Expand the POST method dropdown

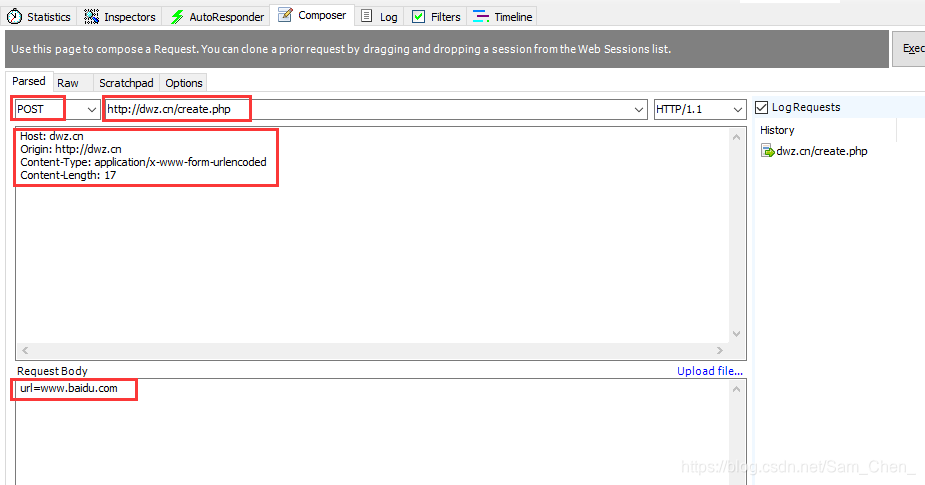coord(91,109)
